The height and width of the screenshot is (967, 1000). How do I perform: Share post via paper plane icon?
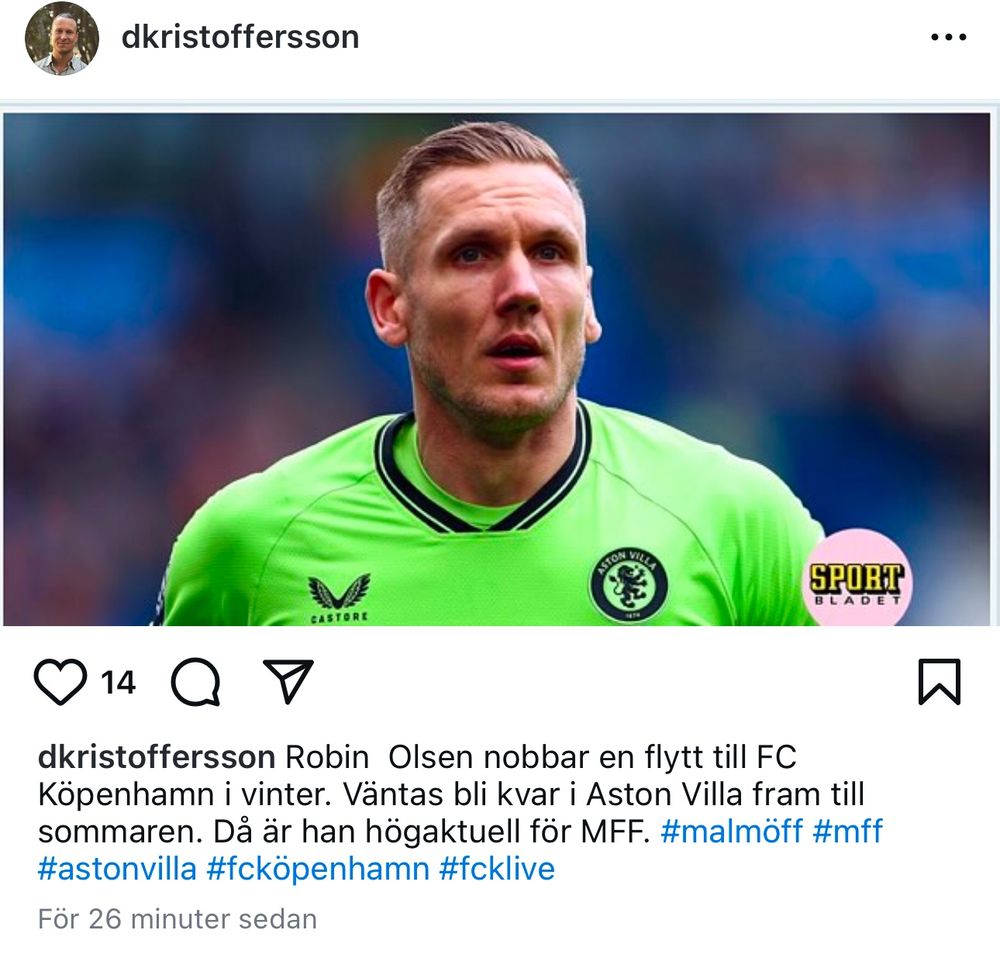pos(288,681)
